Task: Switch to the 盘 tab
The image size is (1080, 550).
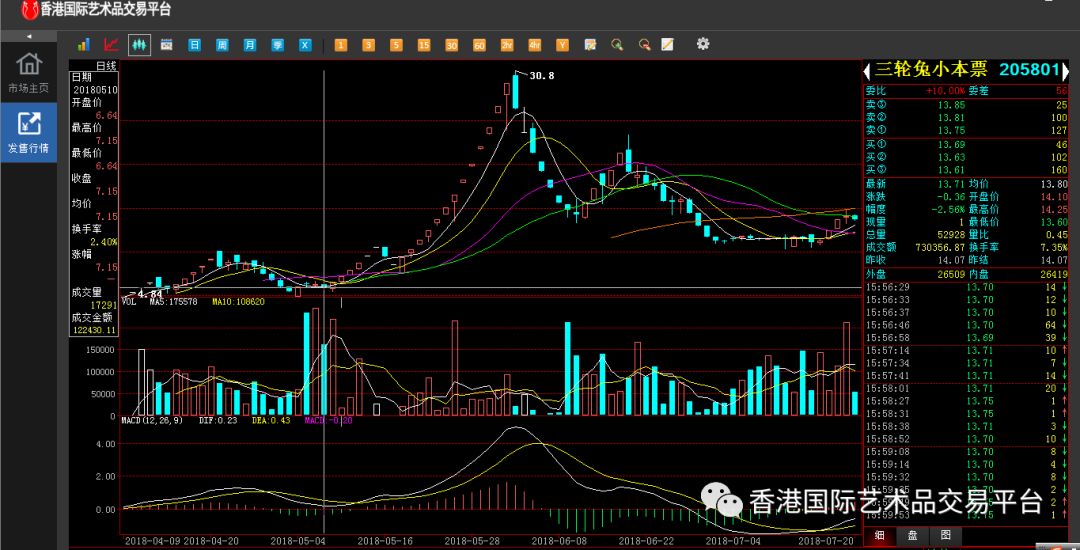Action: click(x=911, y=535)
